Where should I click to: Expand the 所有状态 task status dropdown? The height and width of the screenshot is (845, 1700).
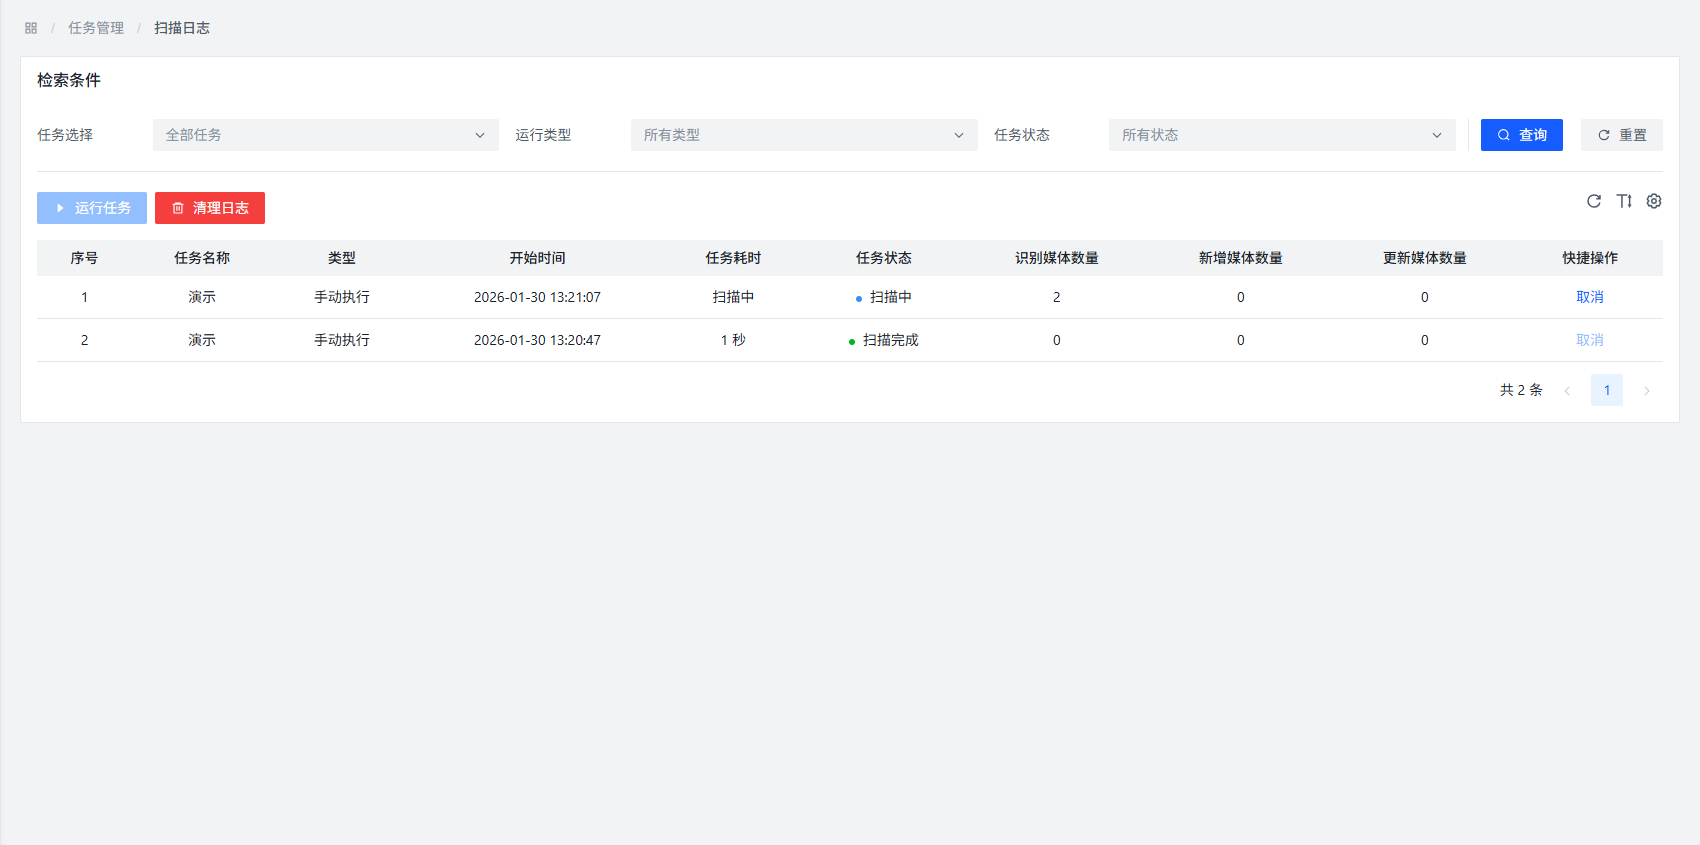coord(1281,135)
